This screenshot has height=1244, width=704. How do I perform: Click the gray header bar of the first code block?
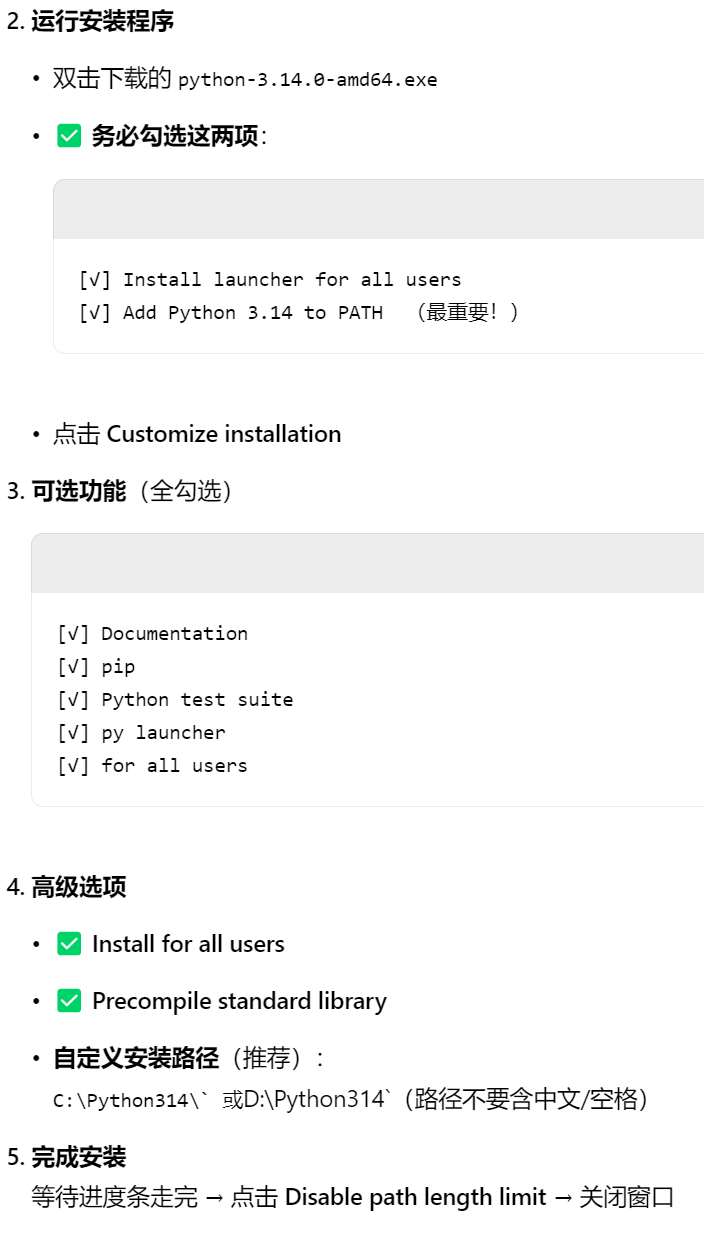pyautogui.click(x=379, y=209)
